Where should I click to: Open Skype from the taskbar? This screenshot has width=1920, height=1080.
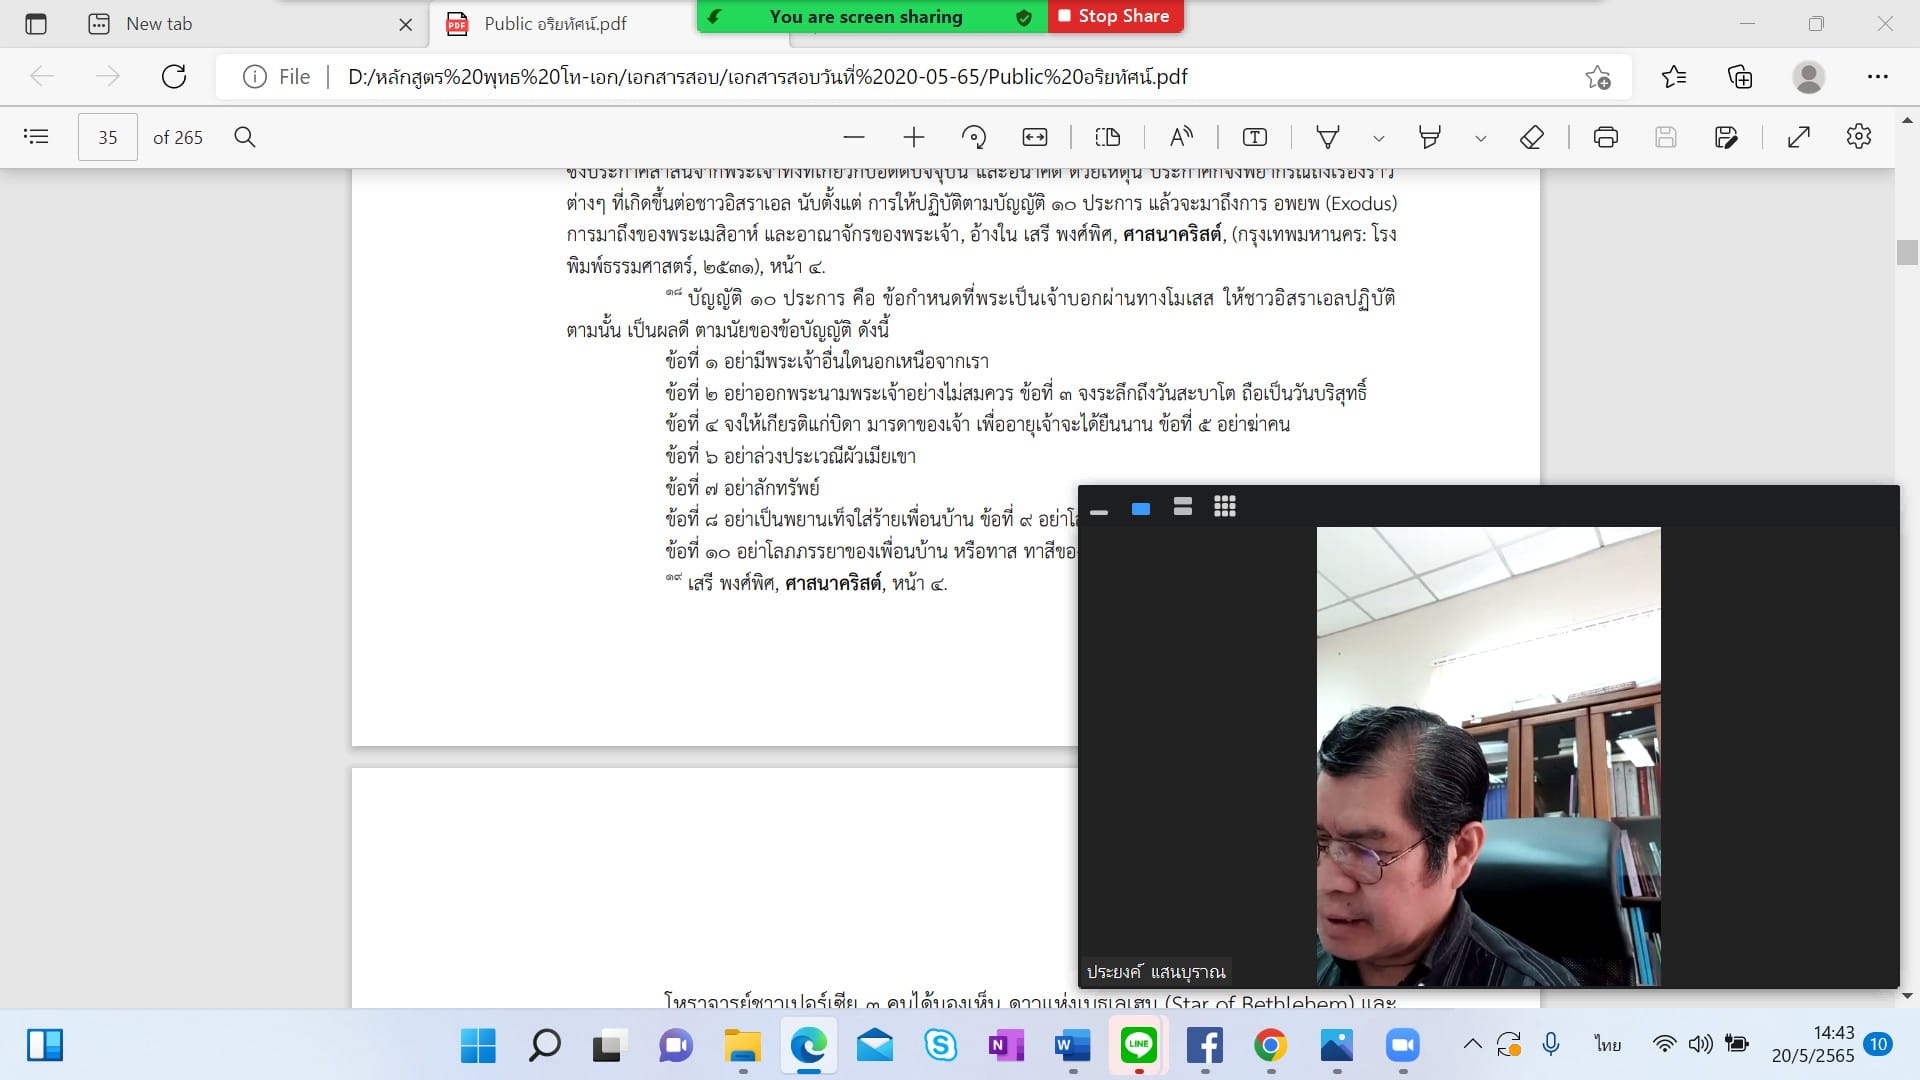click(940, 1046)
